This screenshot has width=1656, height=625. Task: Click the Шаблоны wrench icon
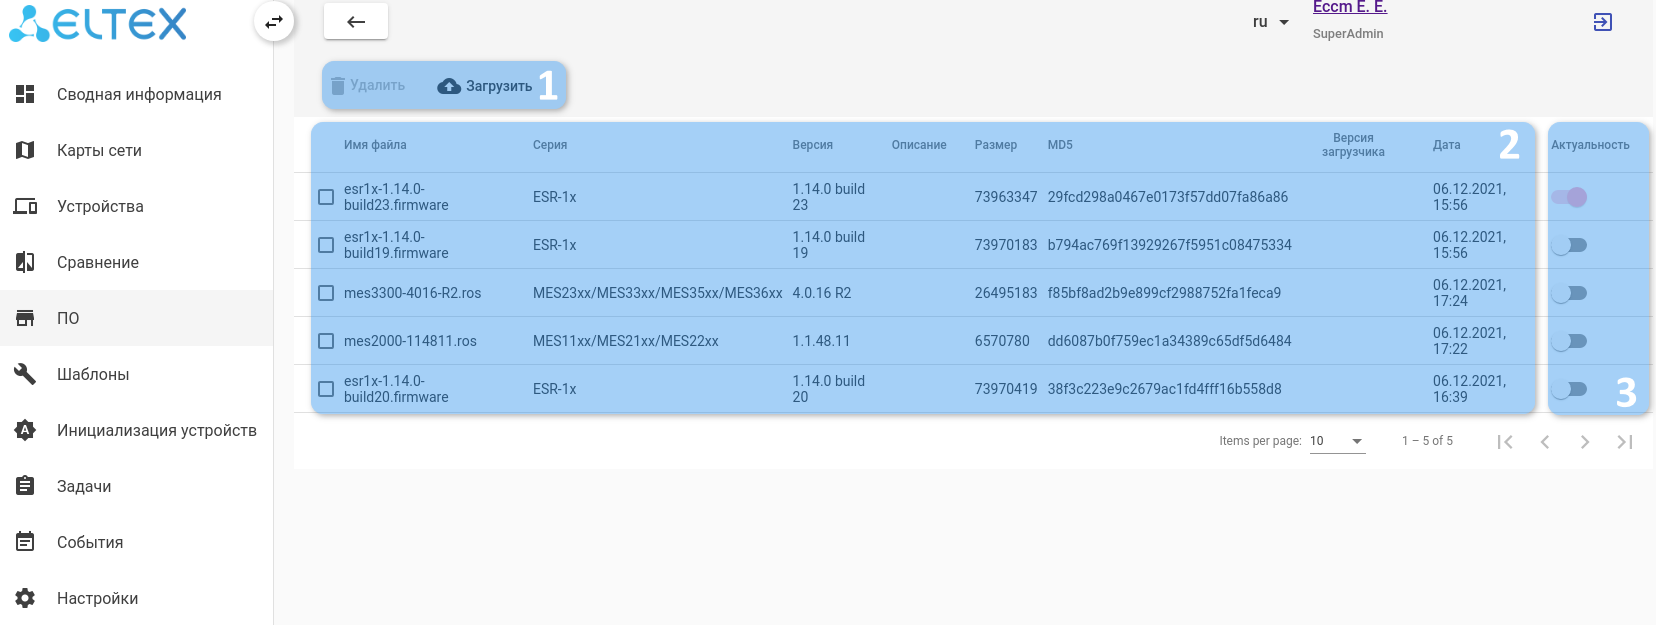25,374
